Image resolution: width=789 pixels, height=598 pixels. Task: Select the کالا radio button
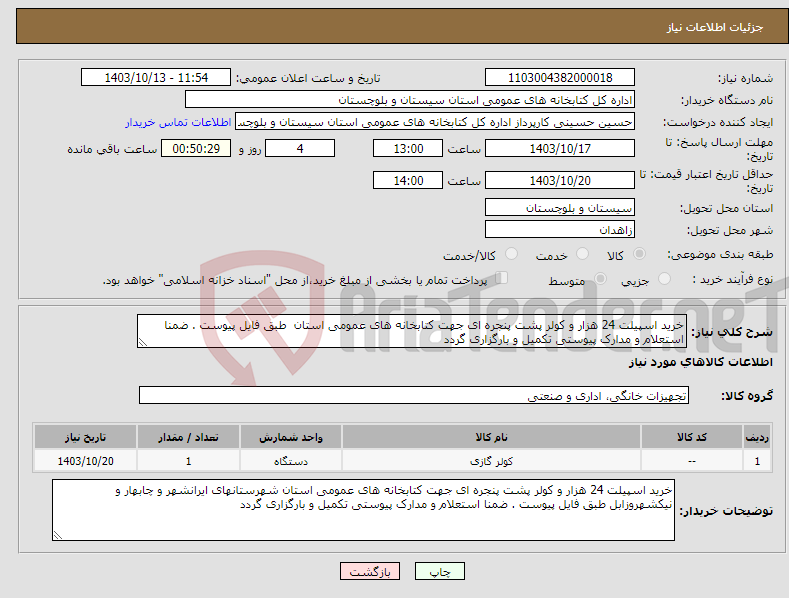click(640, 254)
